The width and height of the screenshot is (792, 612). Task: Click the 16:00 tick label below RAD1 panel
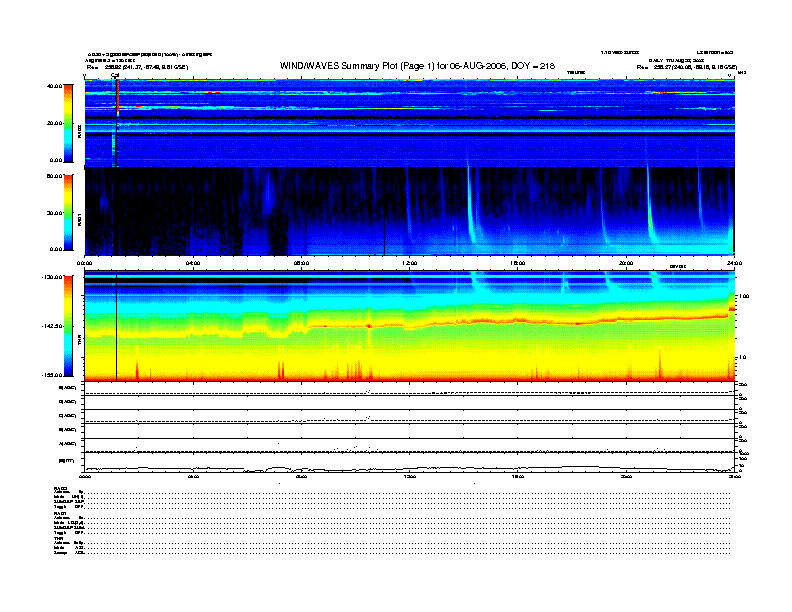tap(518, 263)
